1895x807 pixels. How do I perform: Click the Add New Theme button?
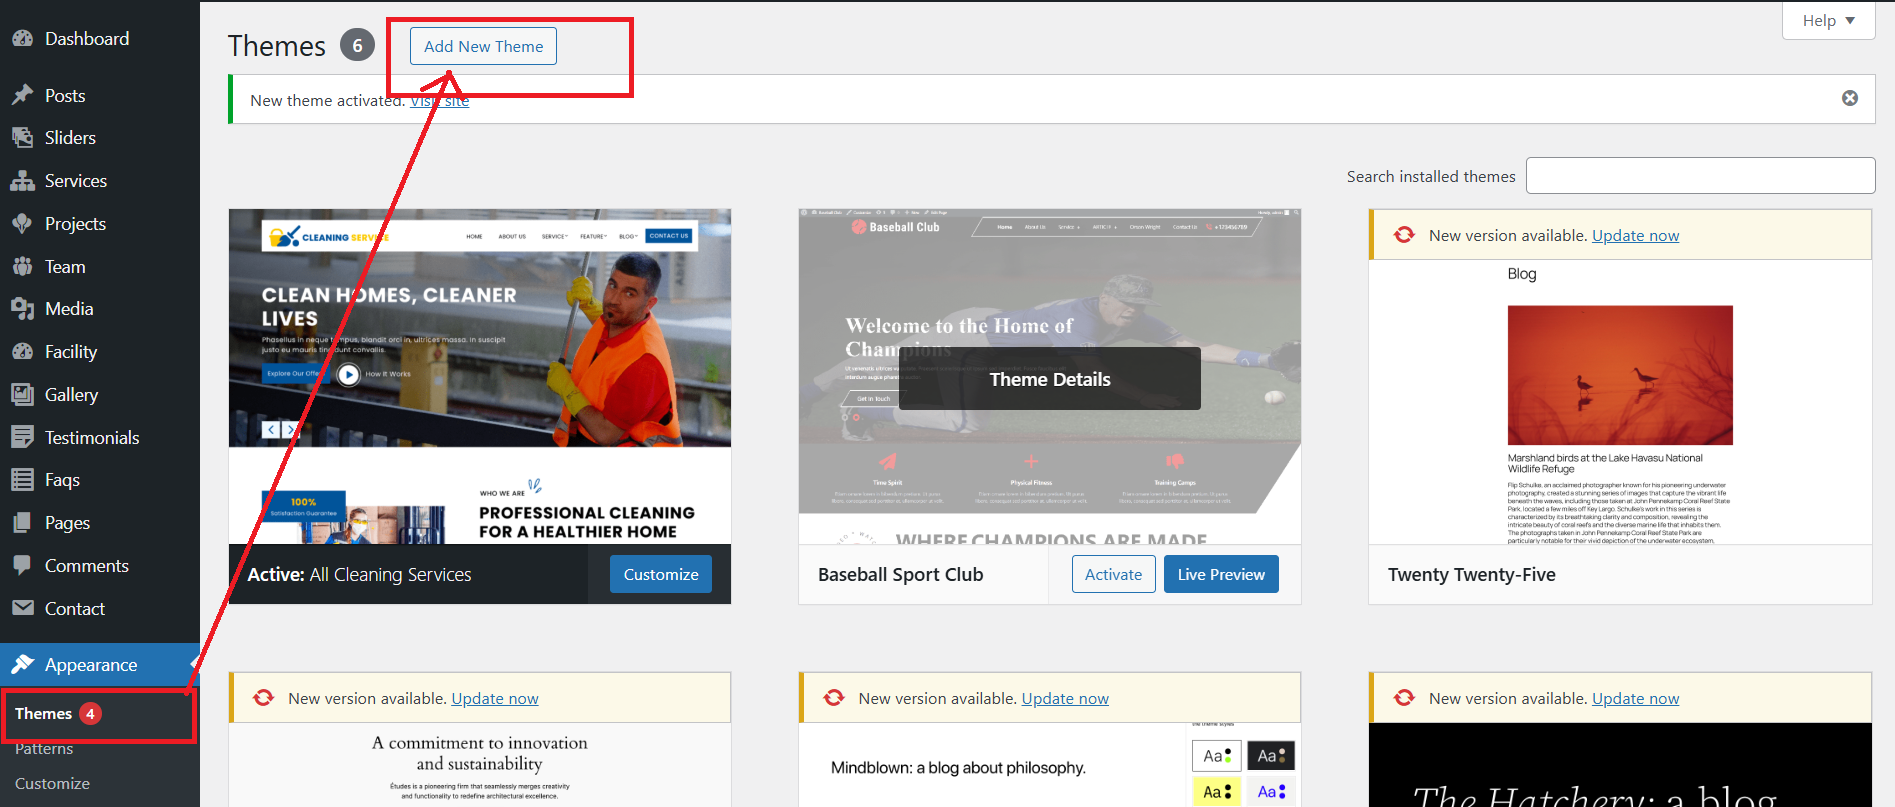click(x=483, y=47)
